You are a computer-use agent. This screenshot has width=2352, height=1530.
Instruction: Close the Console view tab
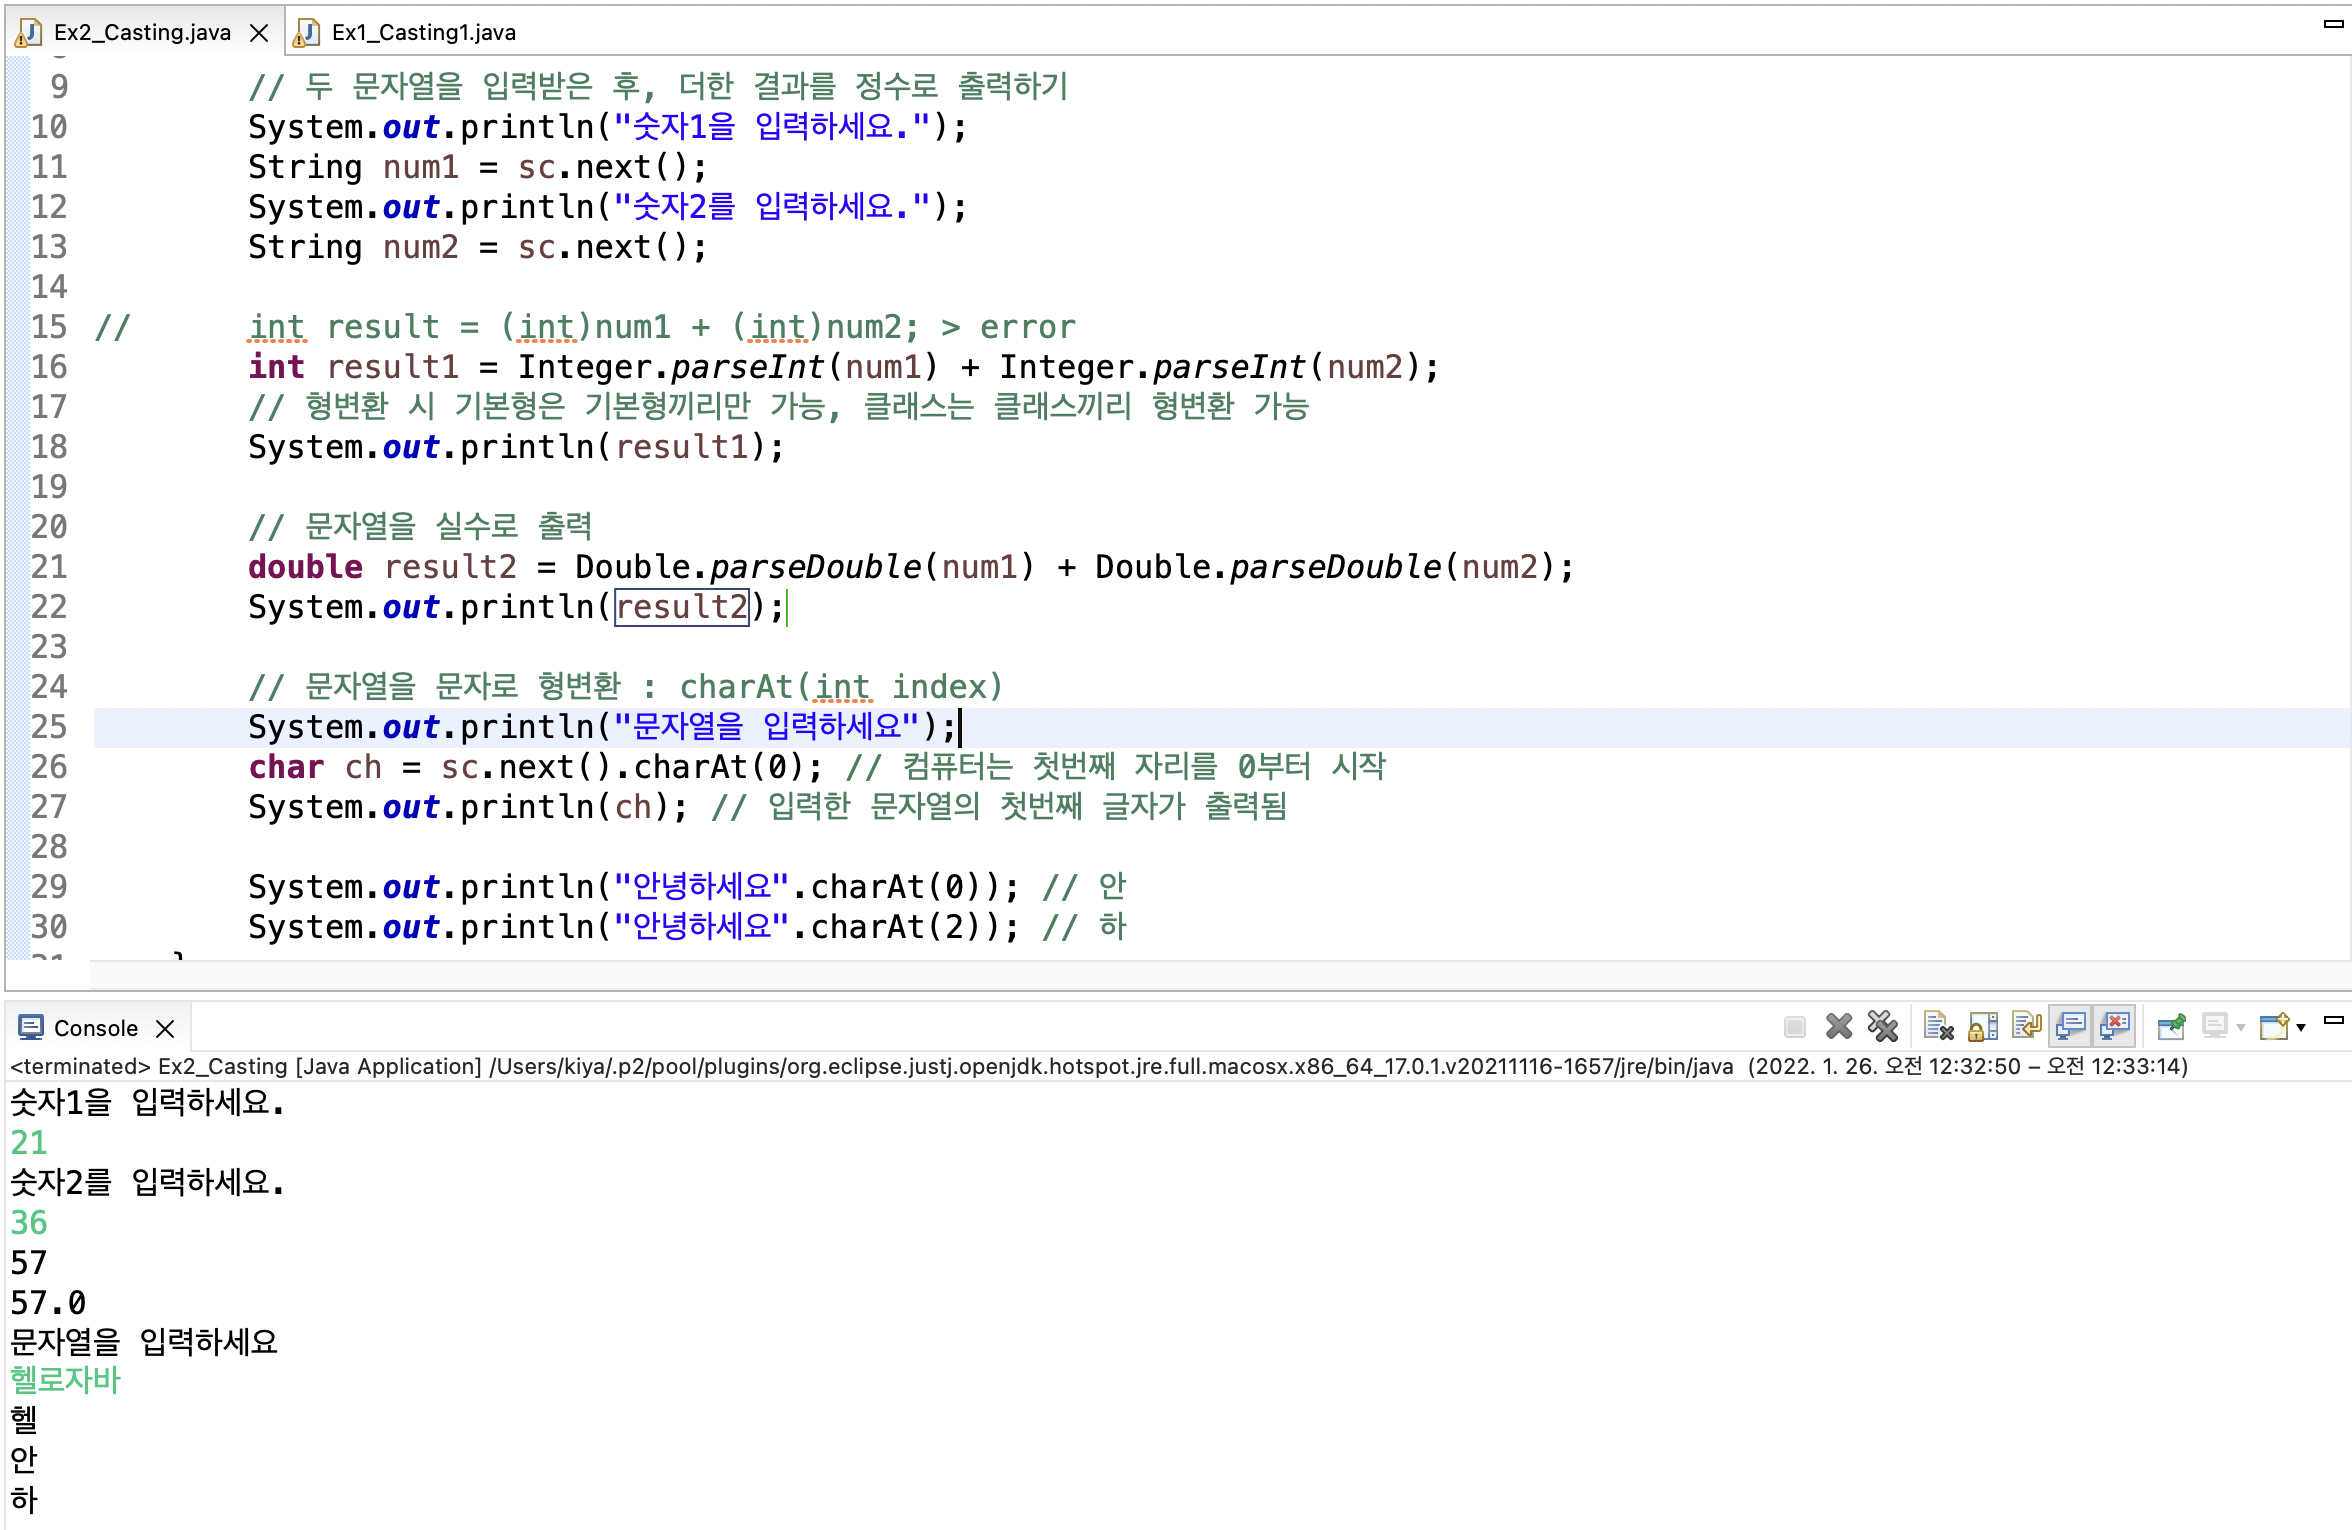click(x=166, y=1028)
